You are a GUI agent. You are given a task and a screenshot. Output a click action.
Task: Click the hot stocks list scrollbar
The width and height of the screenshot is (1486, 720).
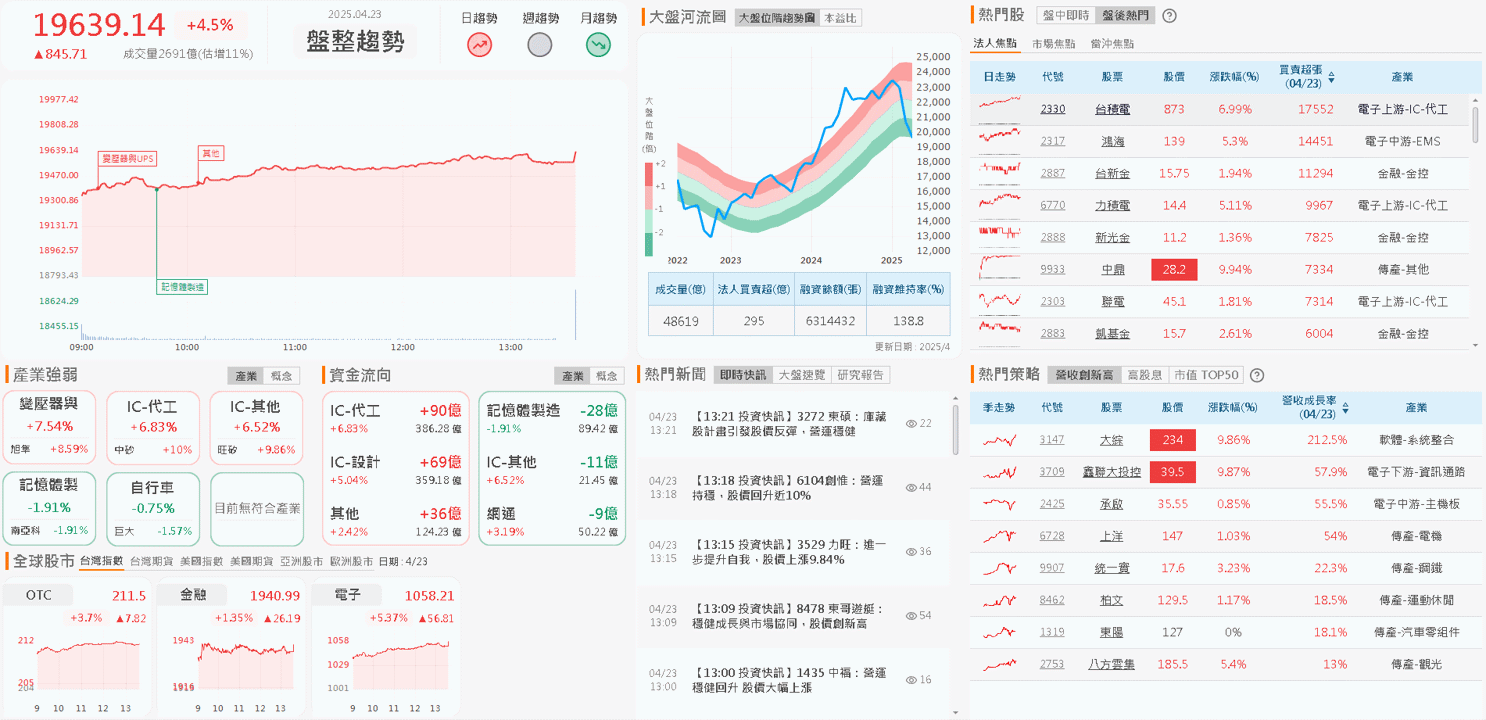pyautogui.click(x=1475, y=126)
